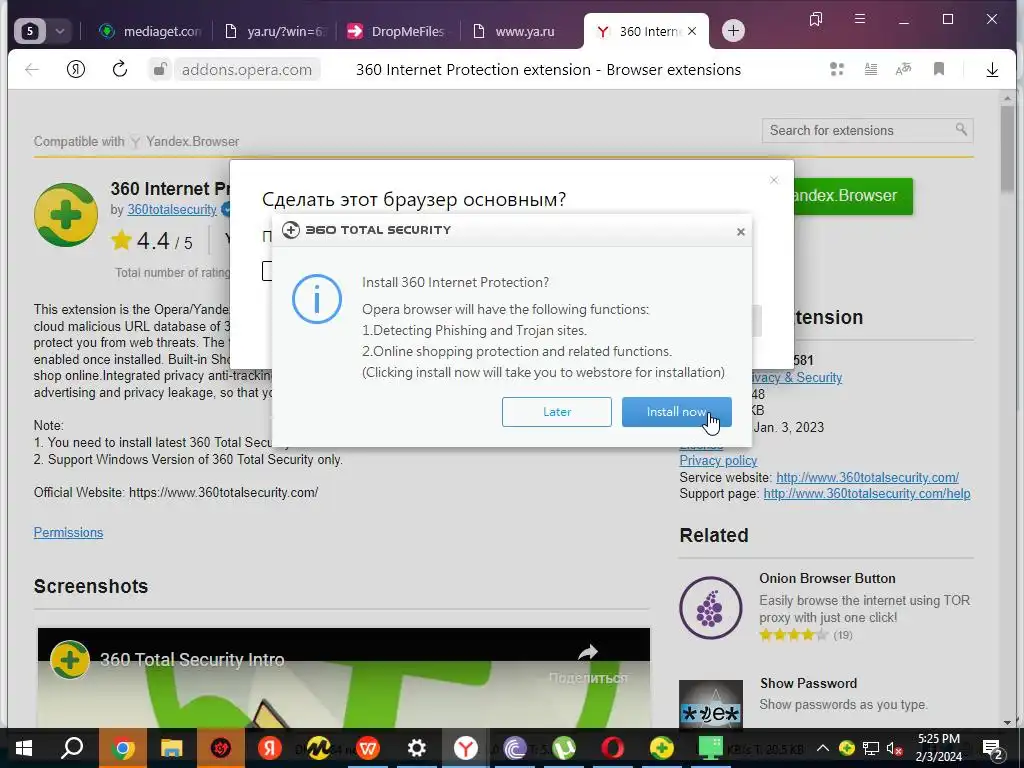This screenshot has width=1024, height=768.
Task: Switch to the mediaget.com tab
Action: [x=150, y=31]
